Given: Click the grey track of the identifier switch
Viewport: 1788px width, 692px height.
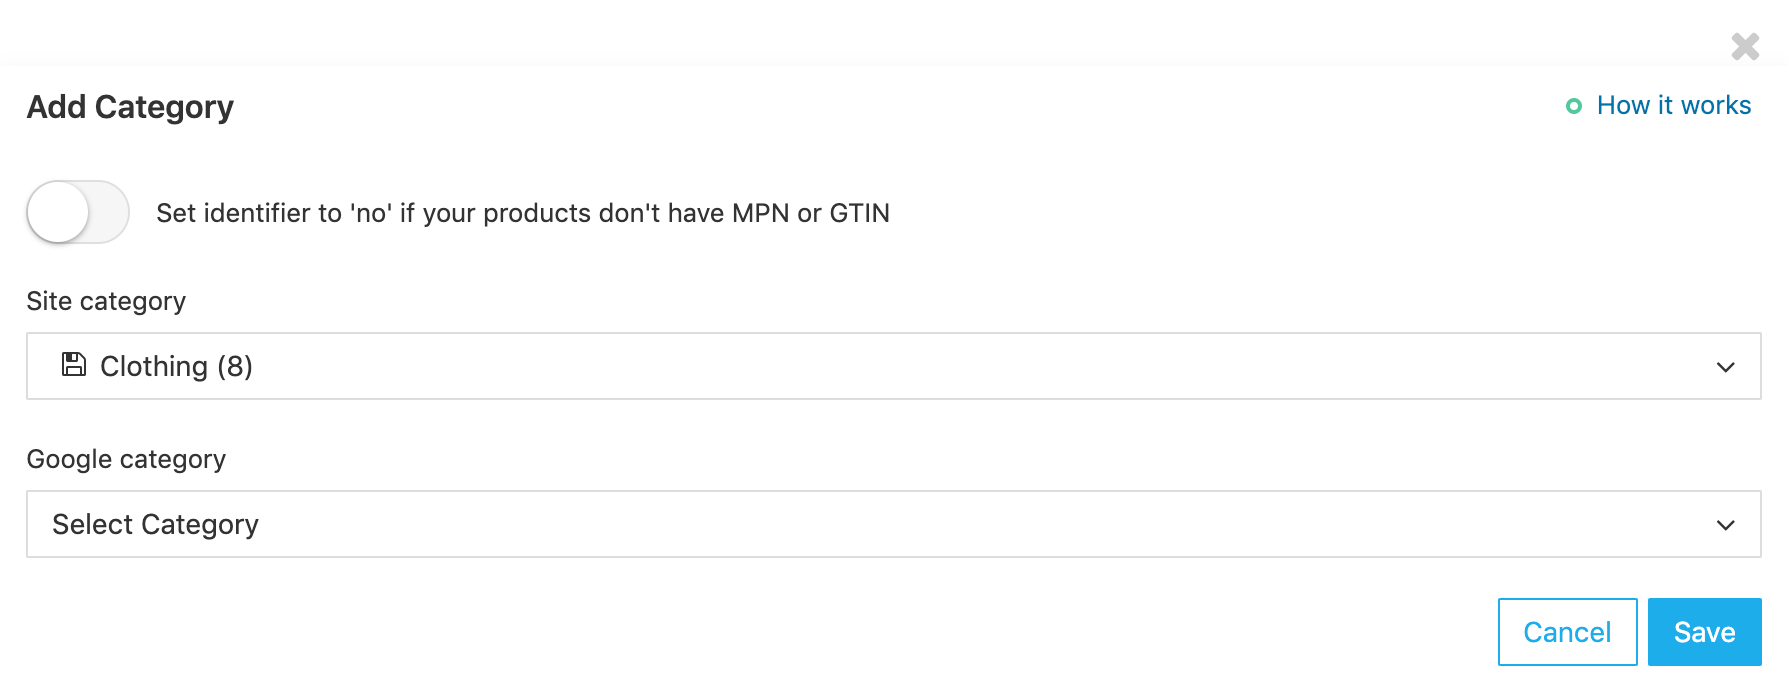Looking at the screenshot, I should click(110, 212).
